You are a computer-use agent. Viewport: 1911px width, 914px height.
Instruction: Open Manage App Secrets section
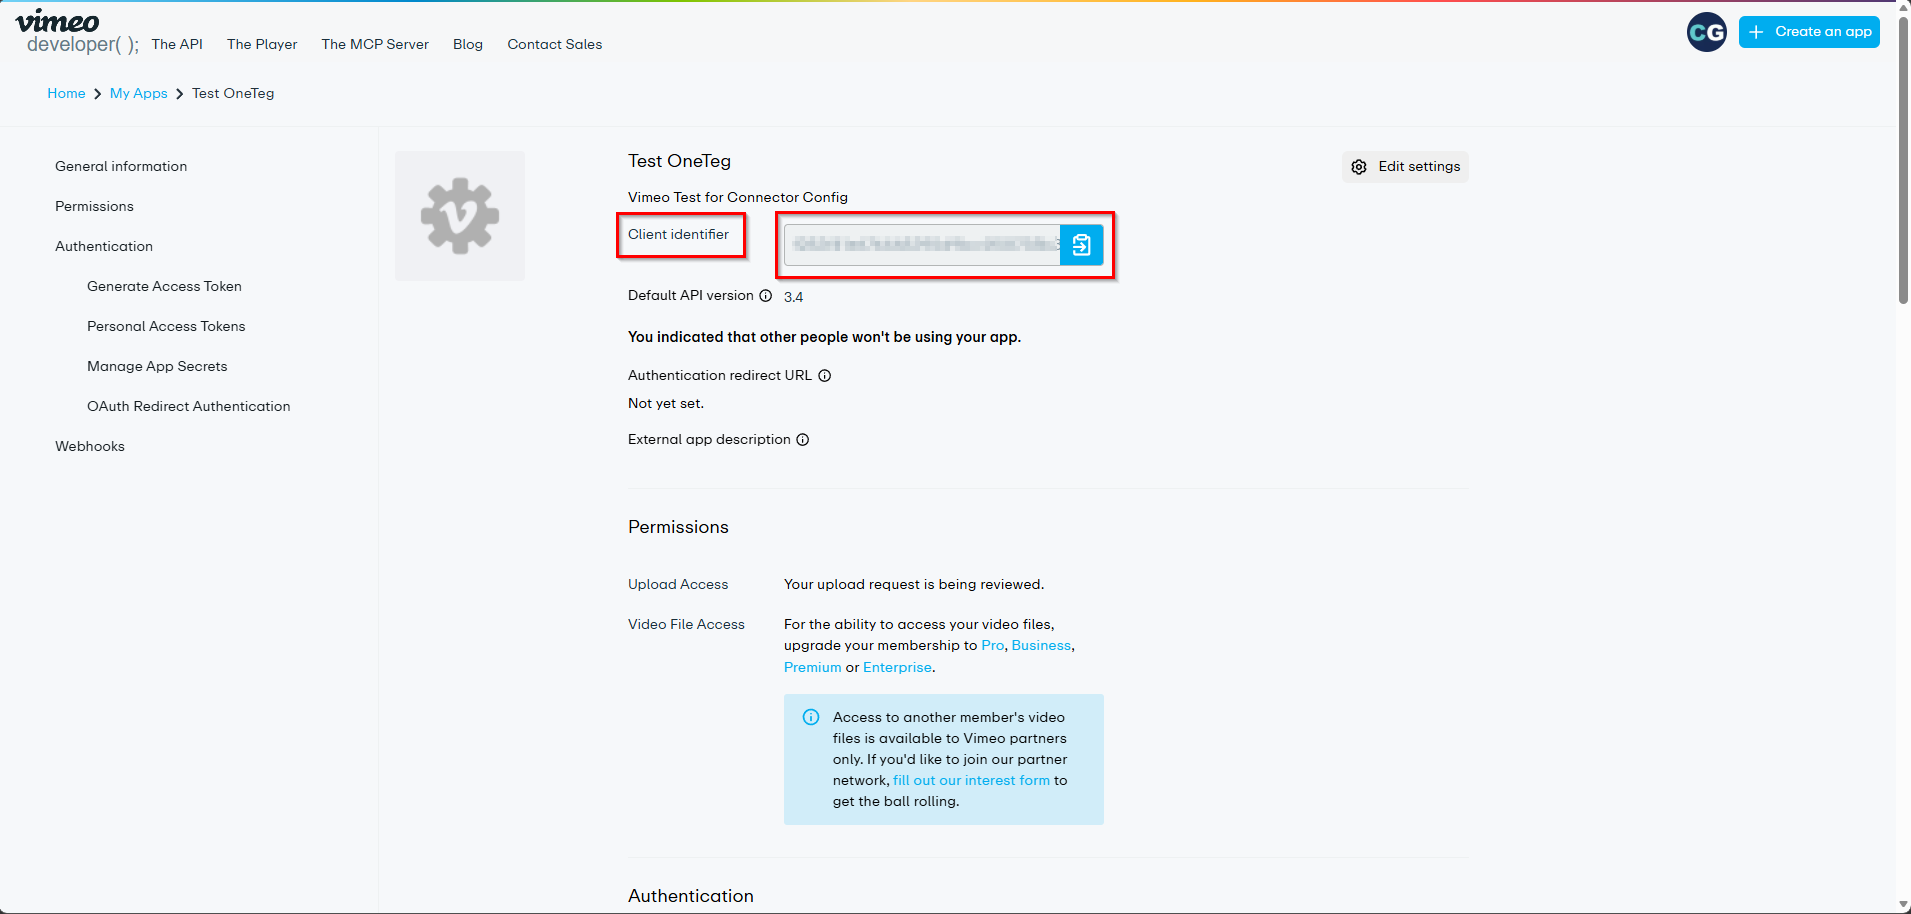[157, 366]
